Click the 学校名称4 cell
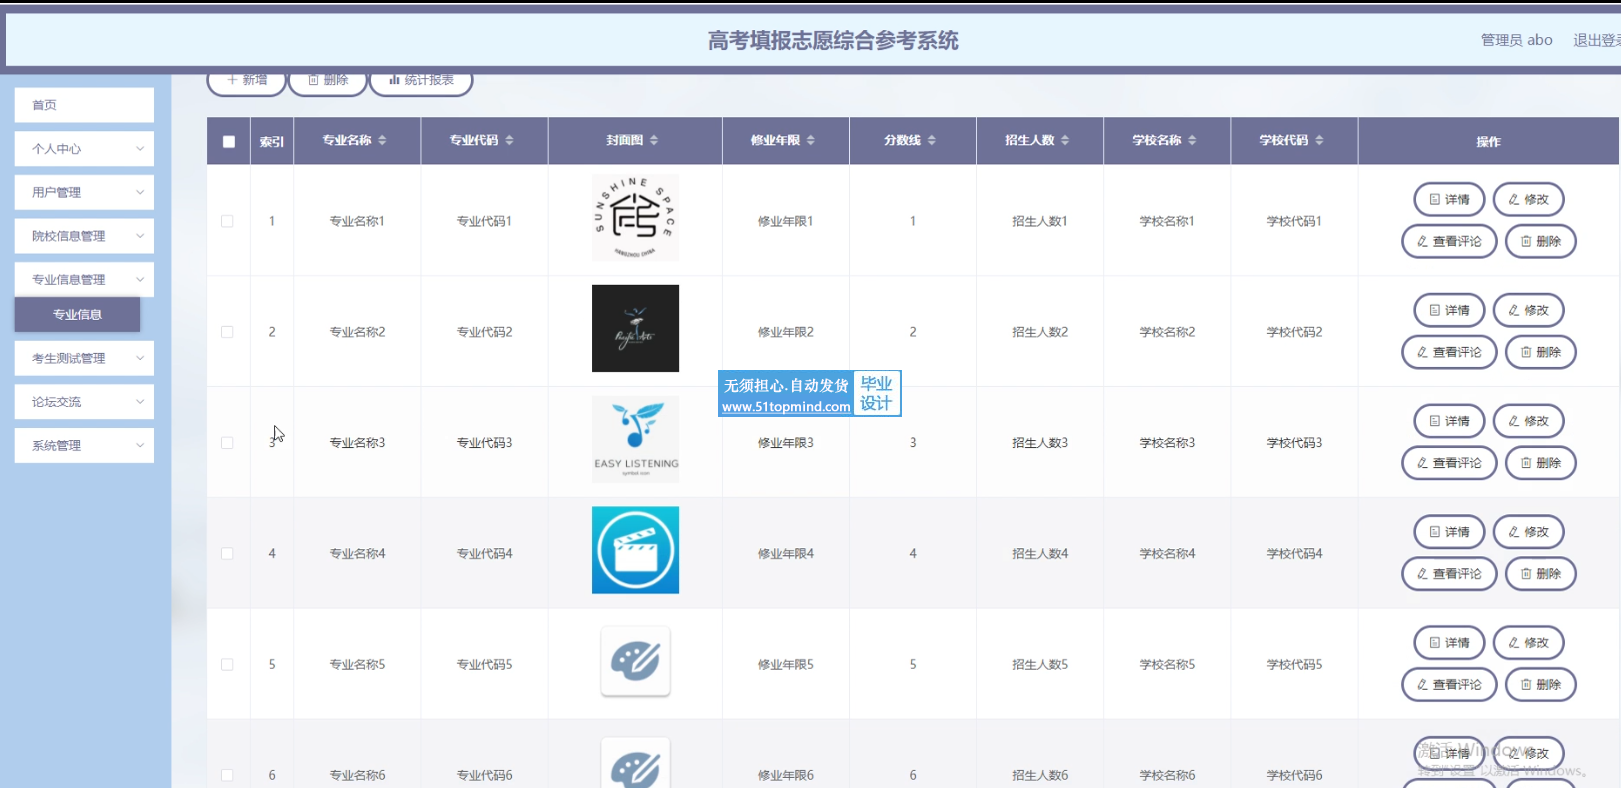The image size is (1621, 788). [x=1167, y=554]
